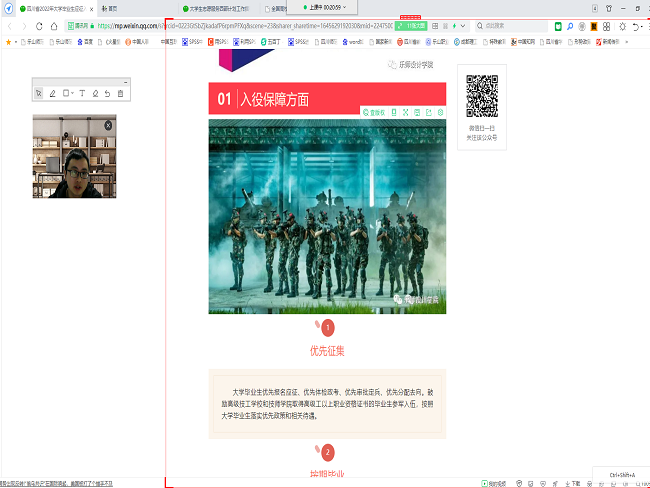Click the compass browser logo icon
Image resolution: width=650 pixels, height=488 pixels.
8,8
